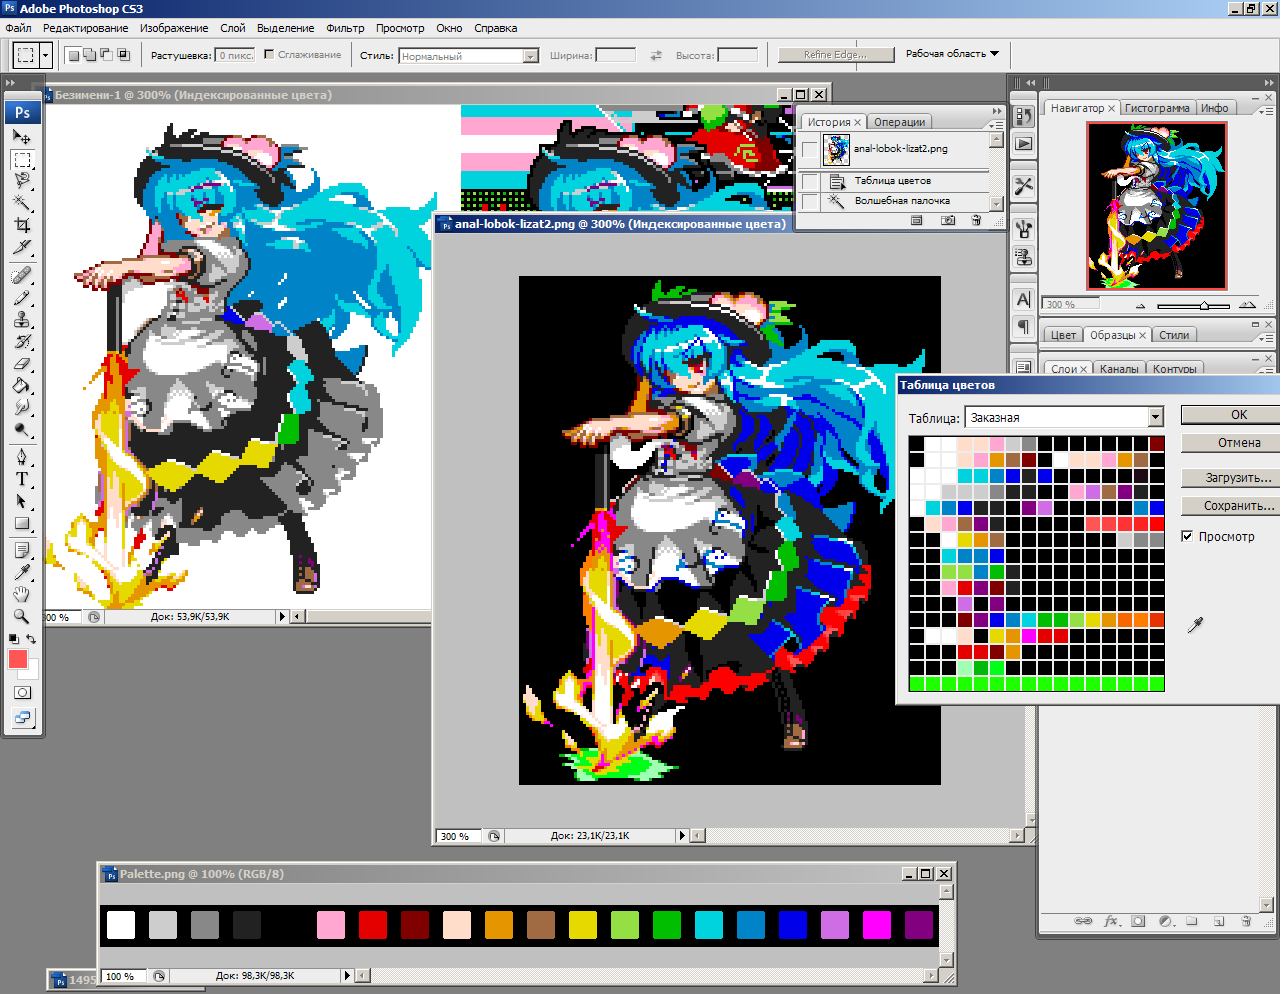Switch to the Операции tab
The height and width of the screenshot is (994, 1280).
pyautogui.click(x=899, y=122)
